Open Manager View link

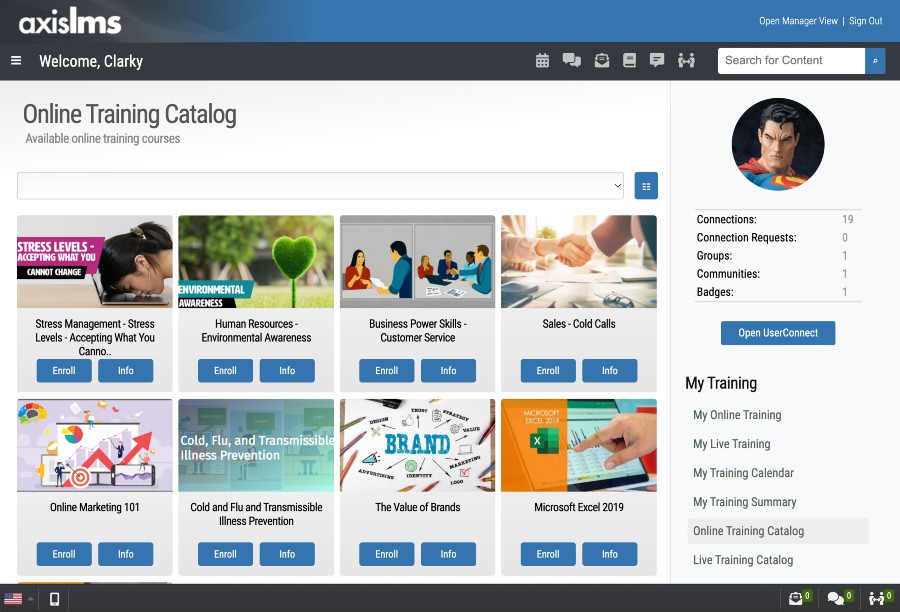point(798,21)
